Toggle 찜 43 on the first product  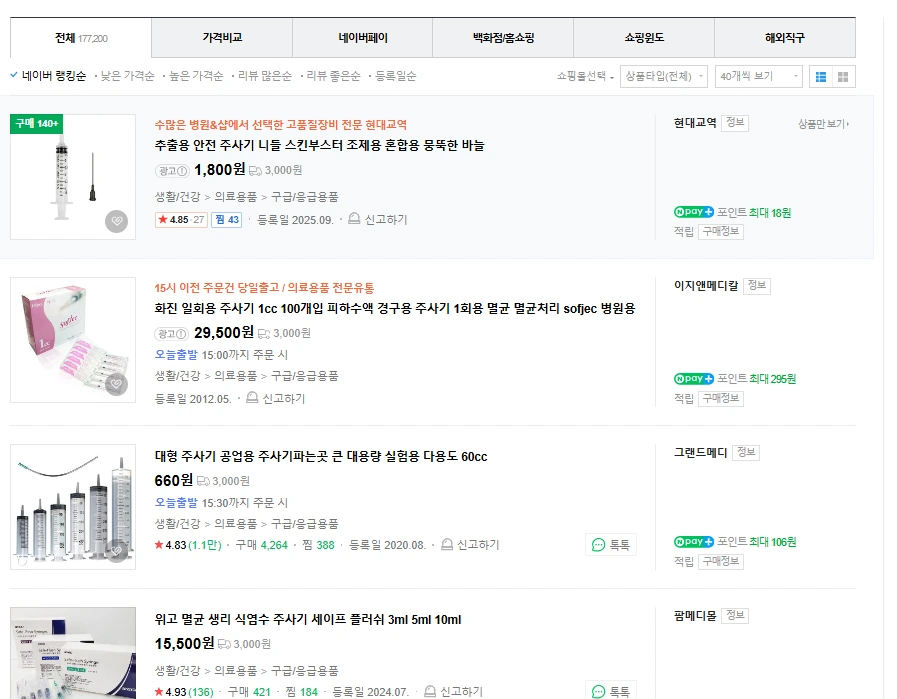pos(225,221)
